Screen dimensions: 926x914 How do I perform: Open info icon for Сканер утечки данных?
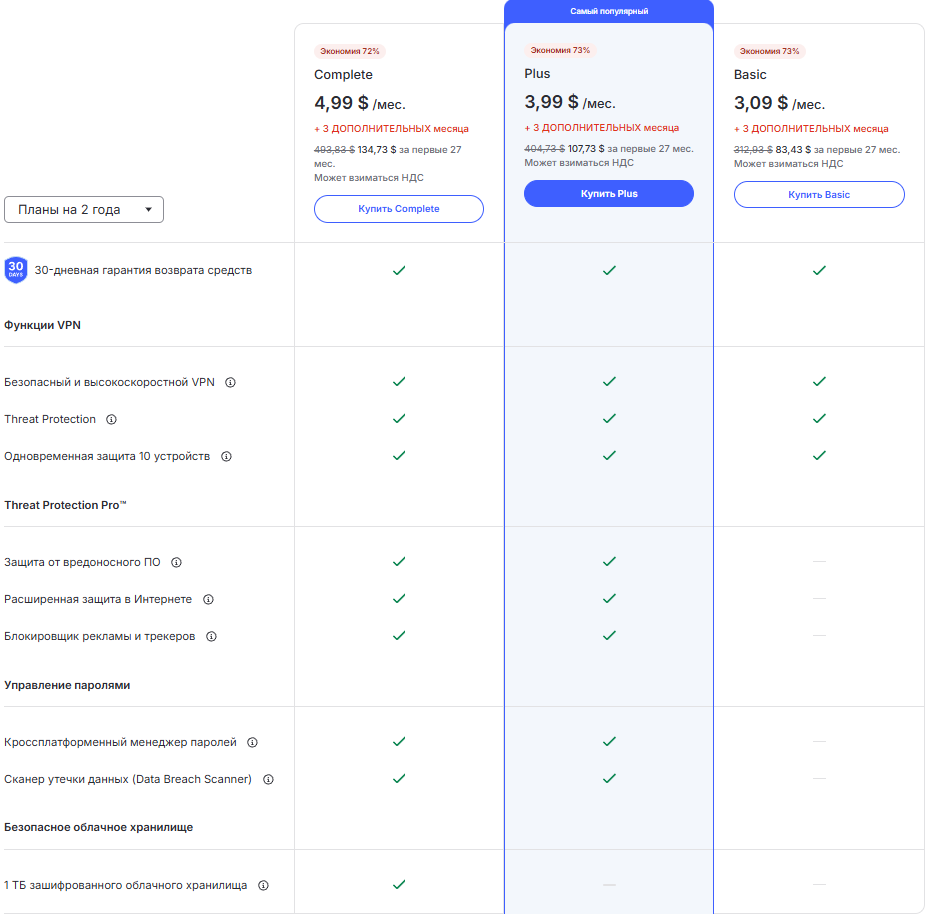tap(268, 779)
